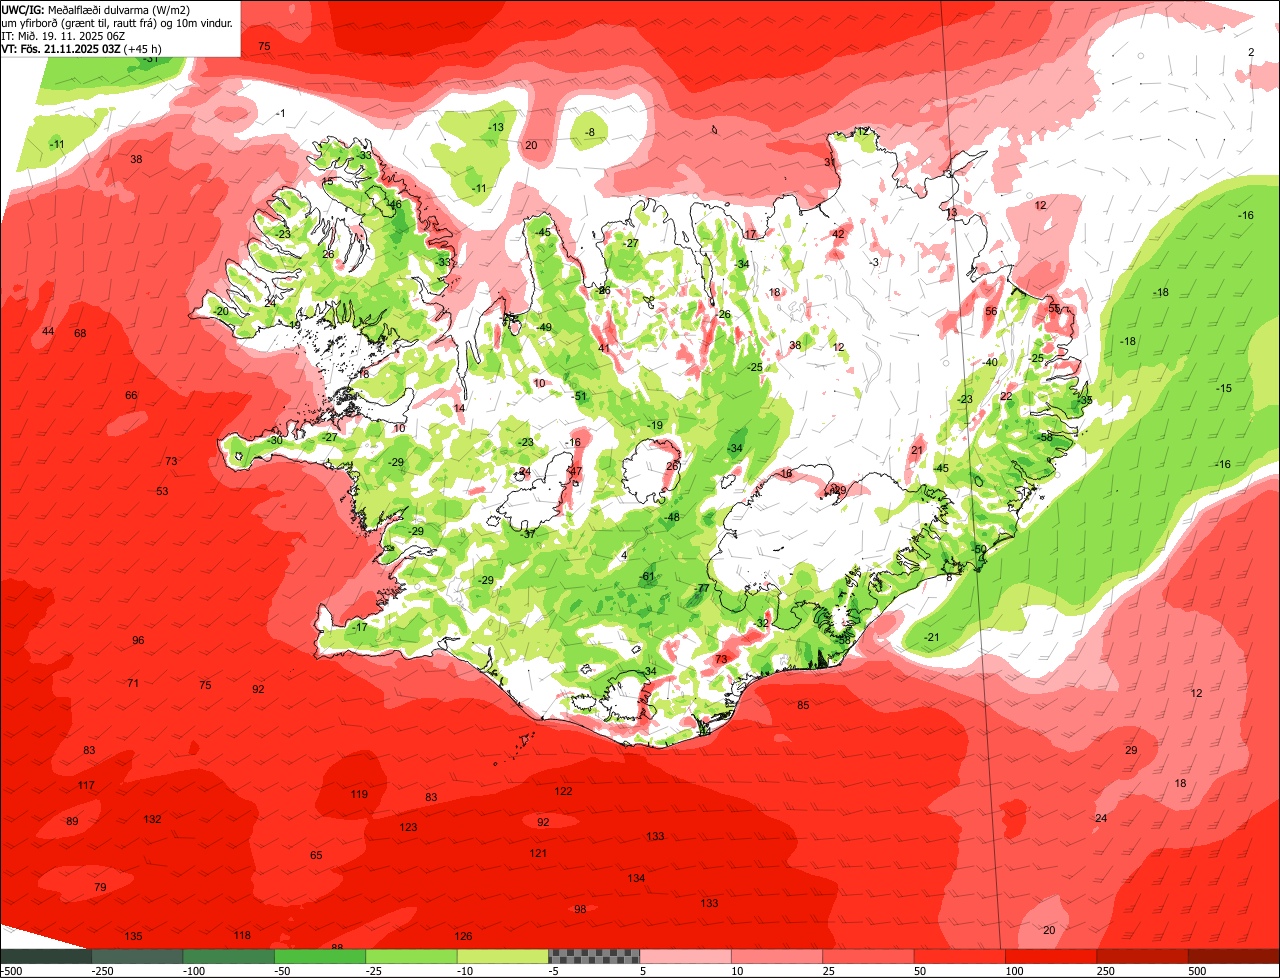1280x978 pixels.
Task: Click the map value 132 in the southwest ocean
Action: click(x=152, y=819)
